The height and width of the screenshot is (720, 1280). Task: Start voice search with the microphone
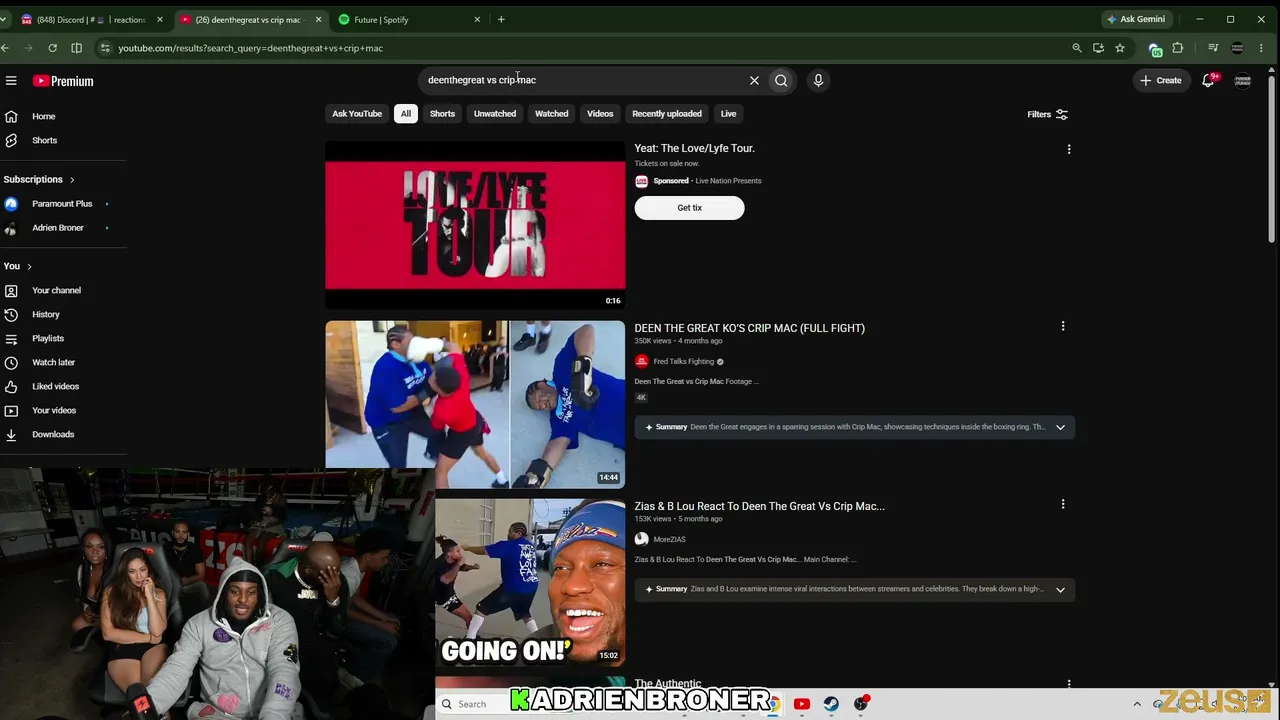[x=818, y=81]
